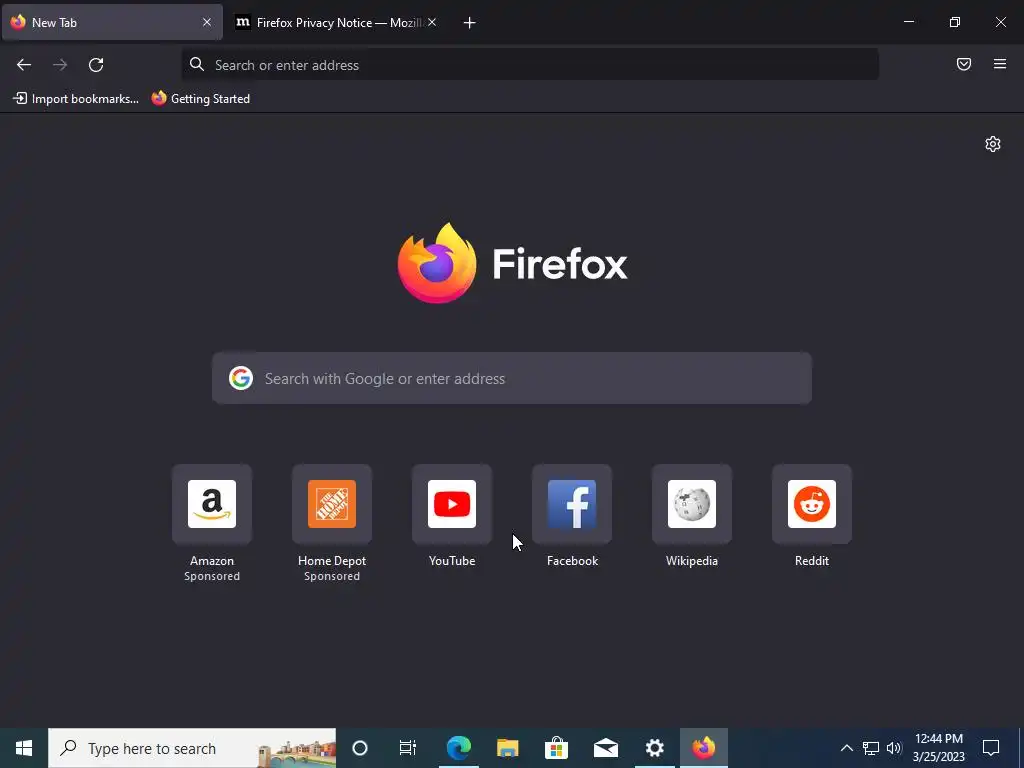
Task: Open the Save to Pocket icon
Action: (x=964, y=64)
